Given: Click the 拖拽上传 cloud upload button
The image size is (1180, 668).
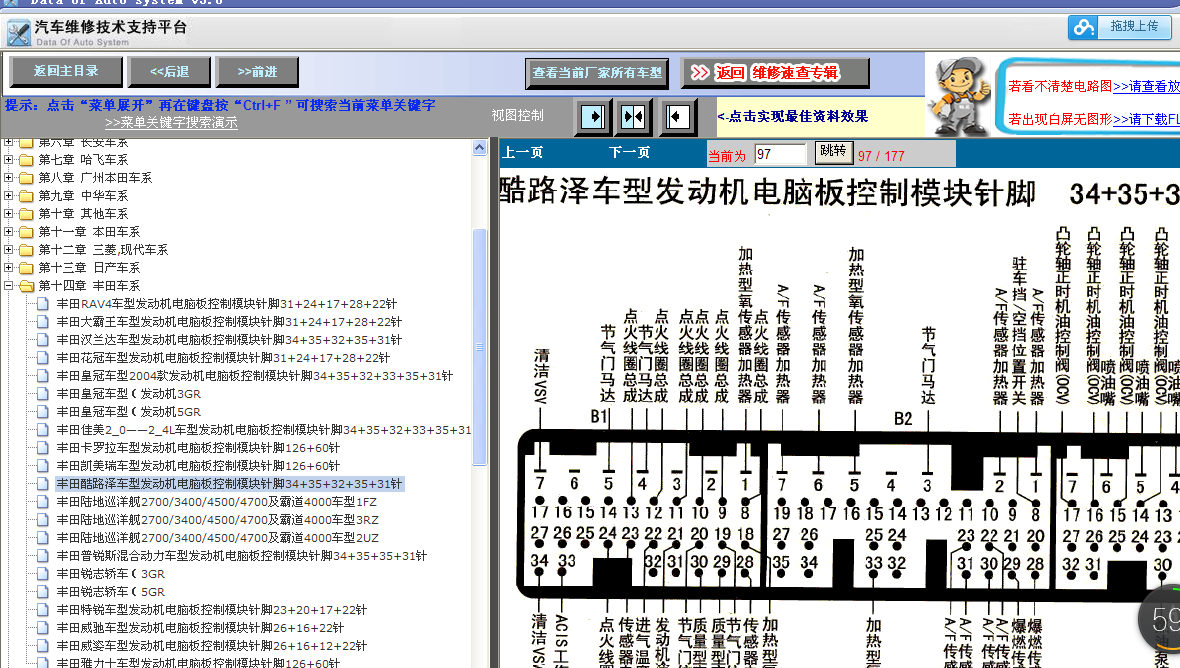Looking at the screenshot, I should 1119,27.
